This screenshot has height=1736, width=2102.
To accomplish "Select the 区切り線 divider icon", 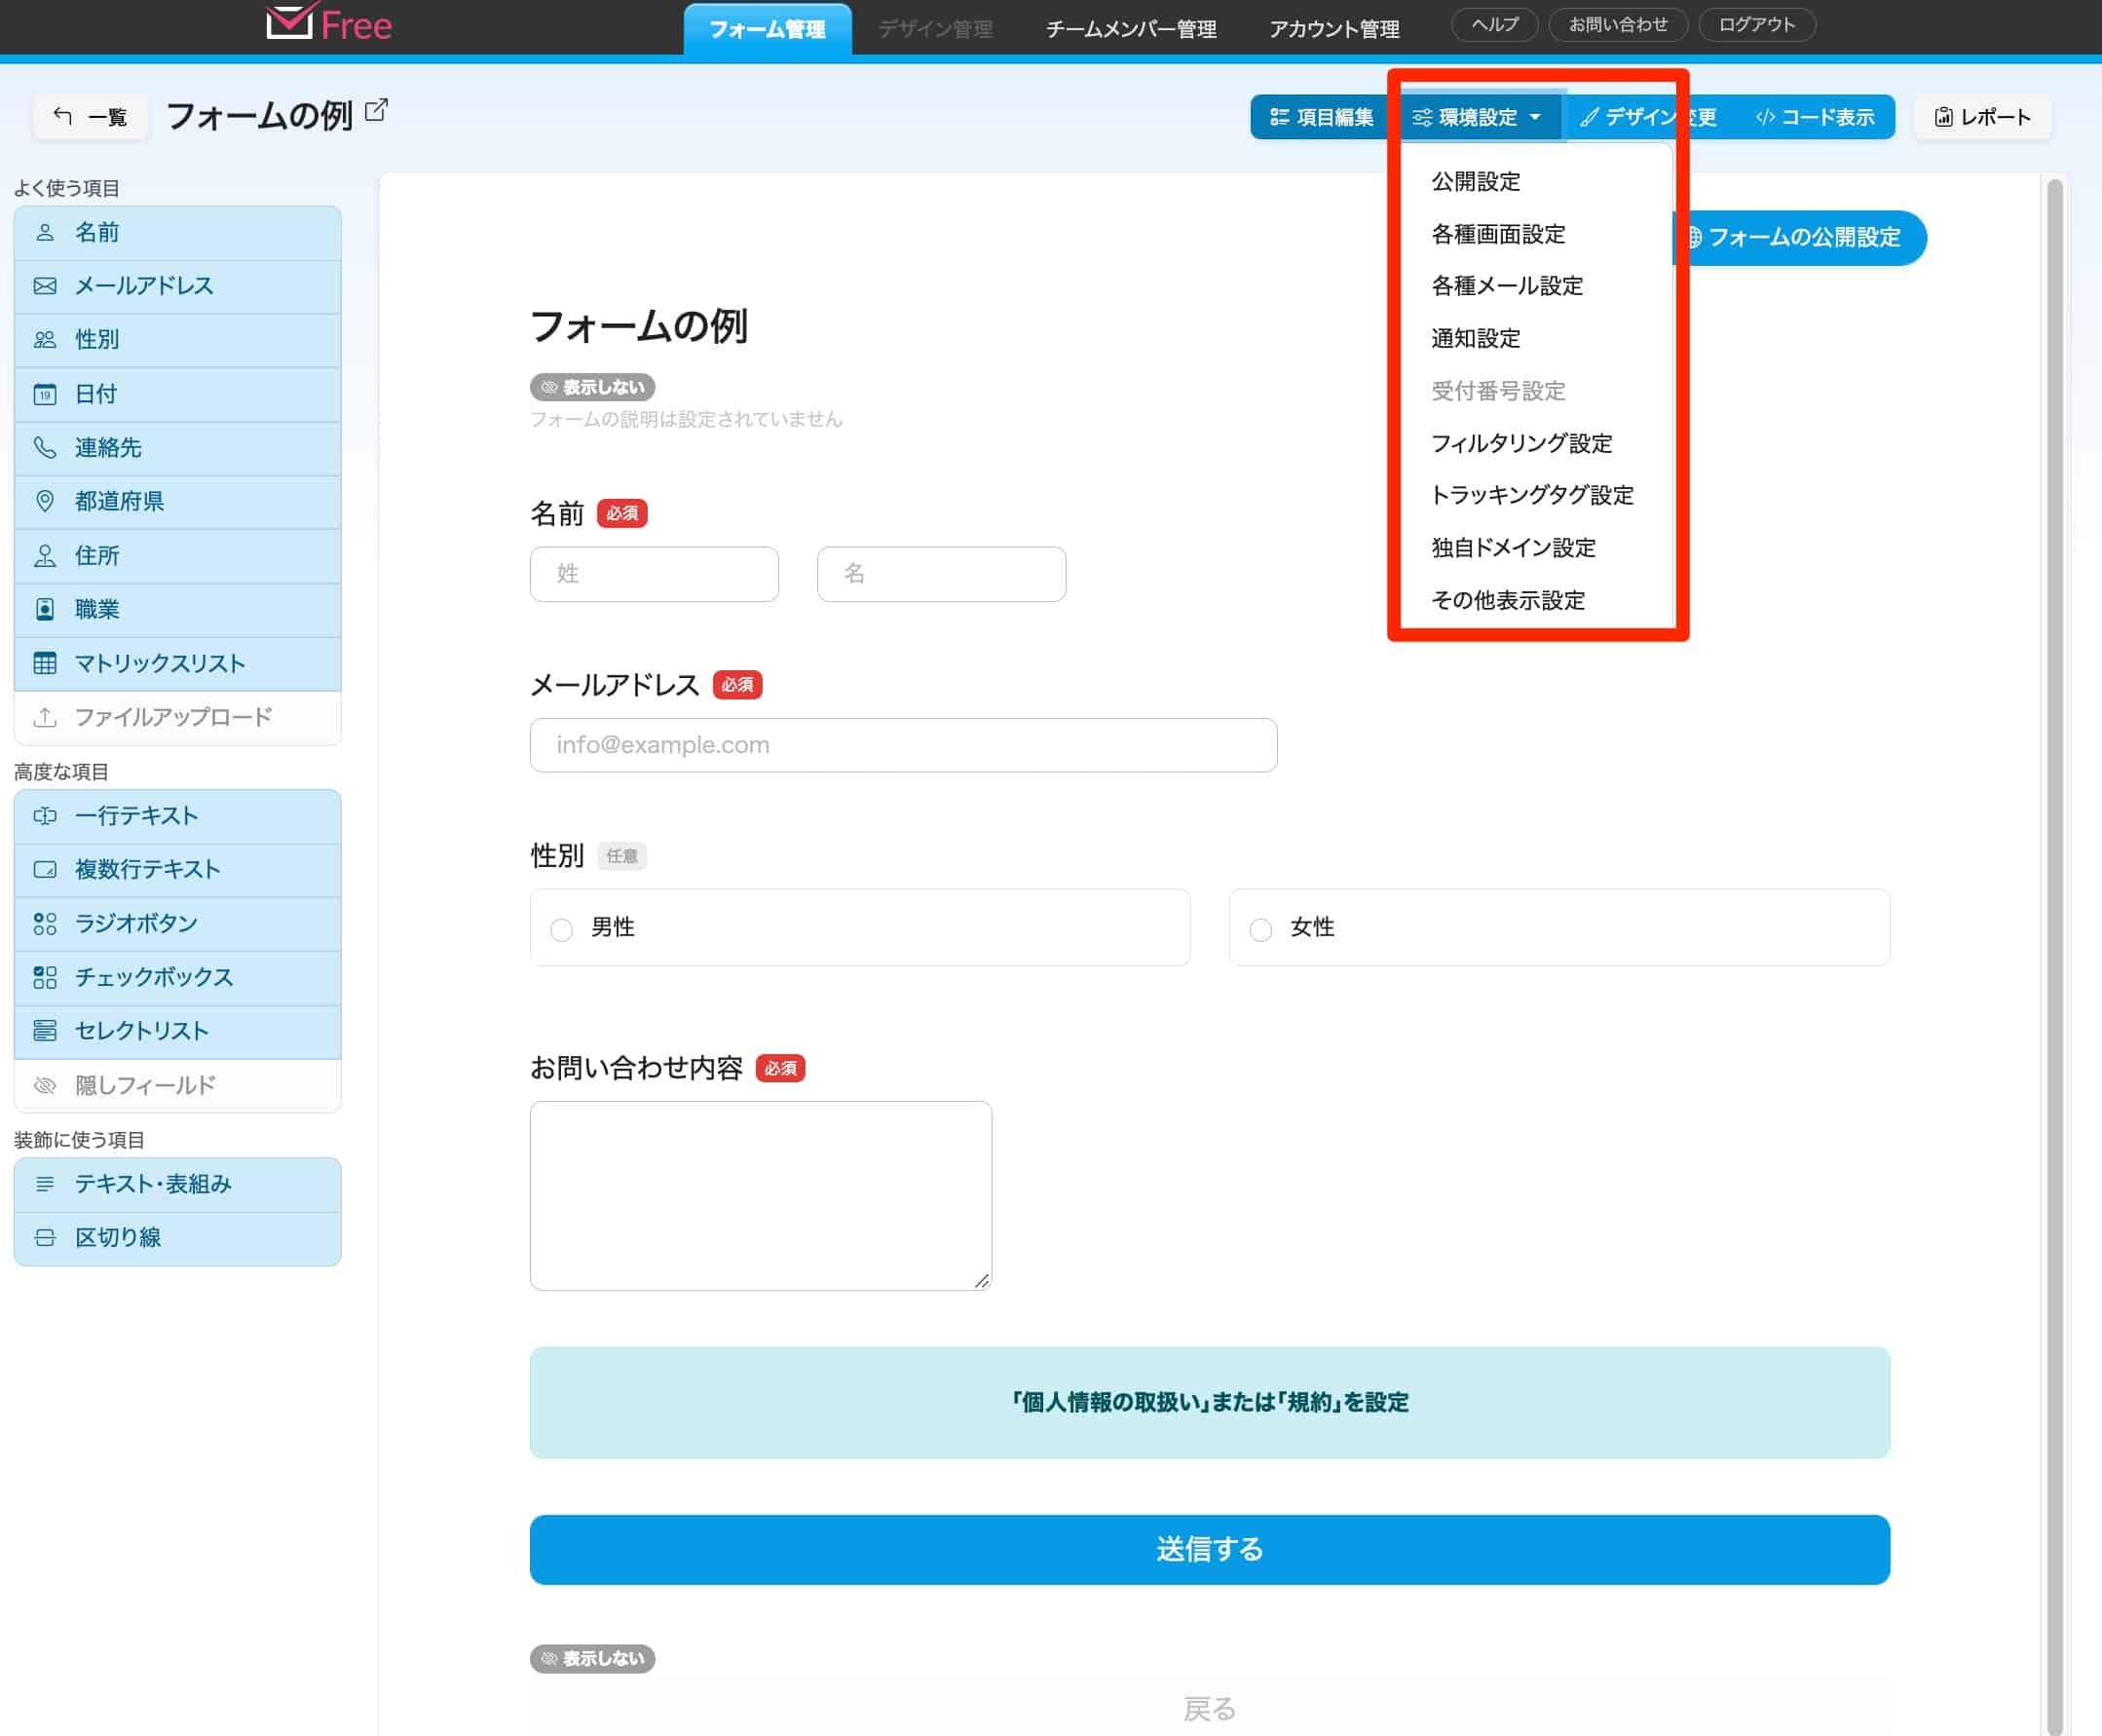I will click(44, 1238).
